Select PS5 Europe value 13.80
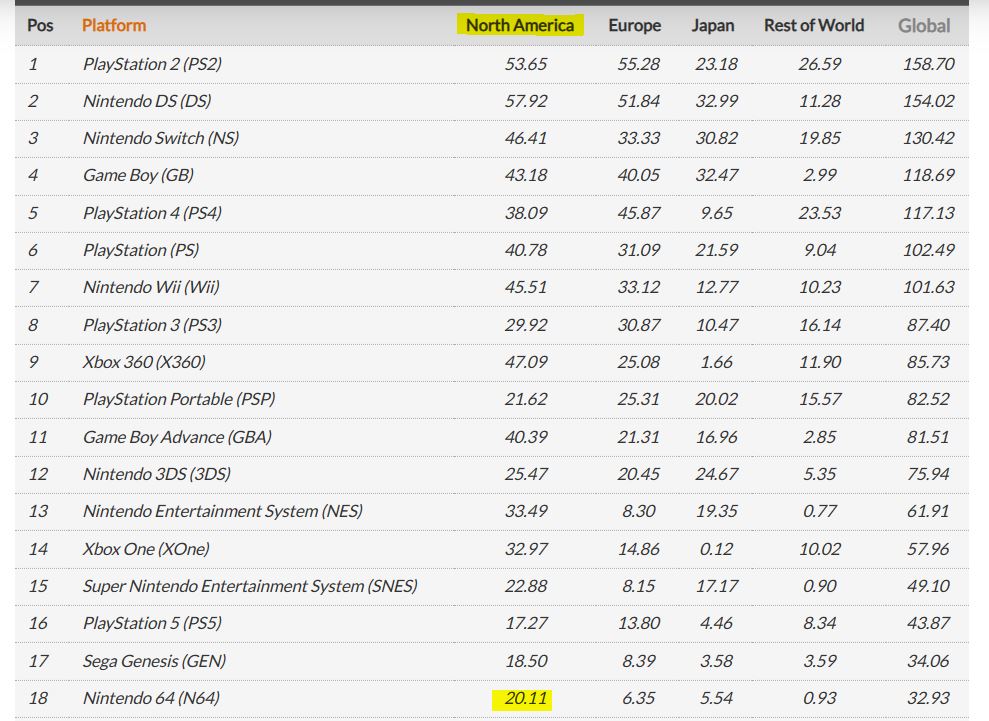 (x=638, y=623)
